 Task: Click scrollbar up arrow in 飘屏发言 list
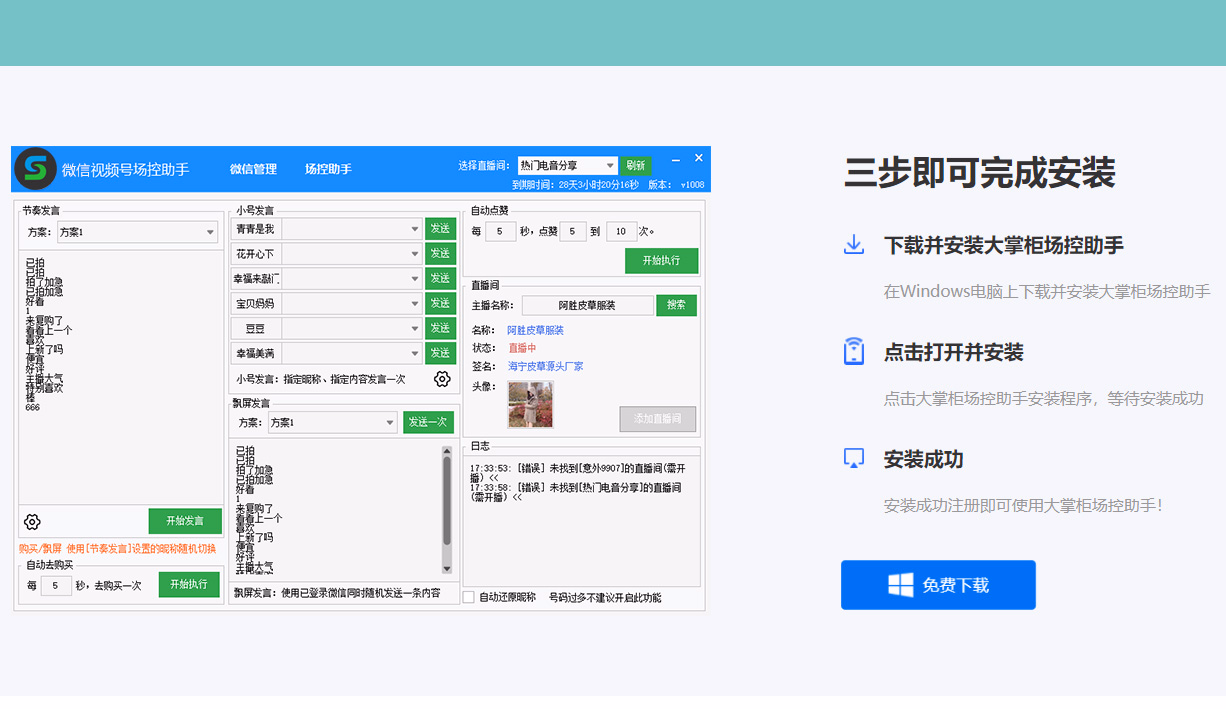447,452
